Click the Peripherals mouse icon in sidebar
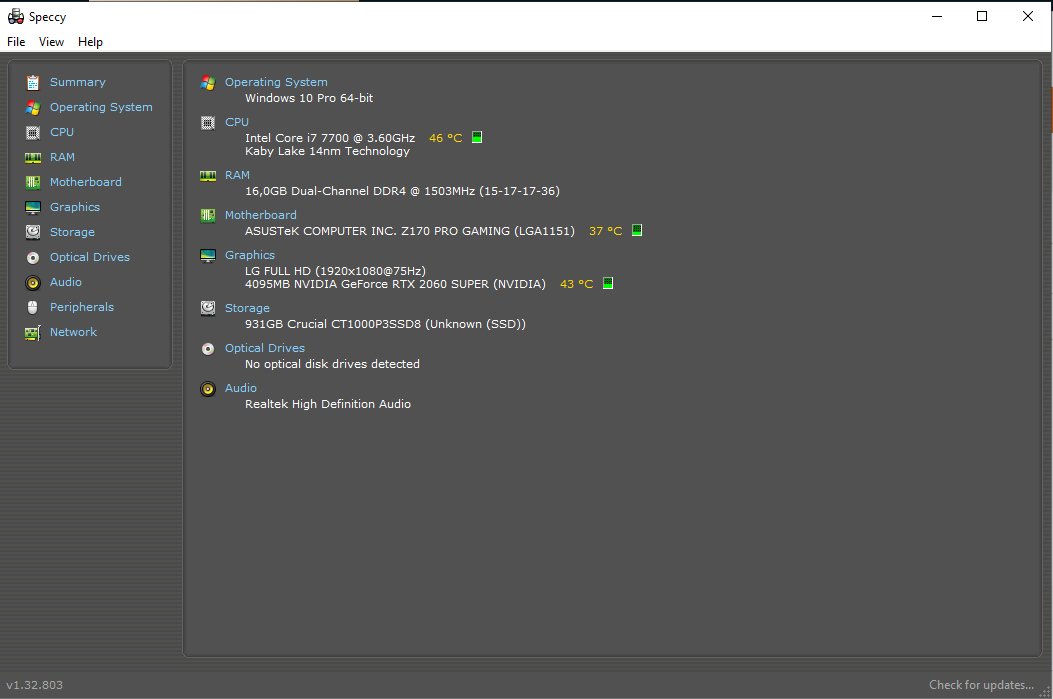Screen dimensions: 1053x699 33,308
